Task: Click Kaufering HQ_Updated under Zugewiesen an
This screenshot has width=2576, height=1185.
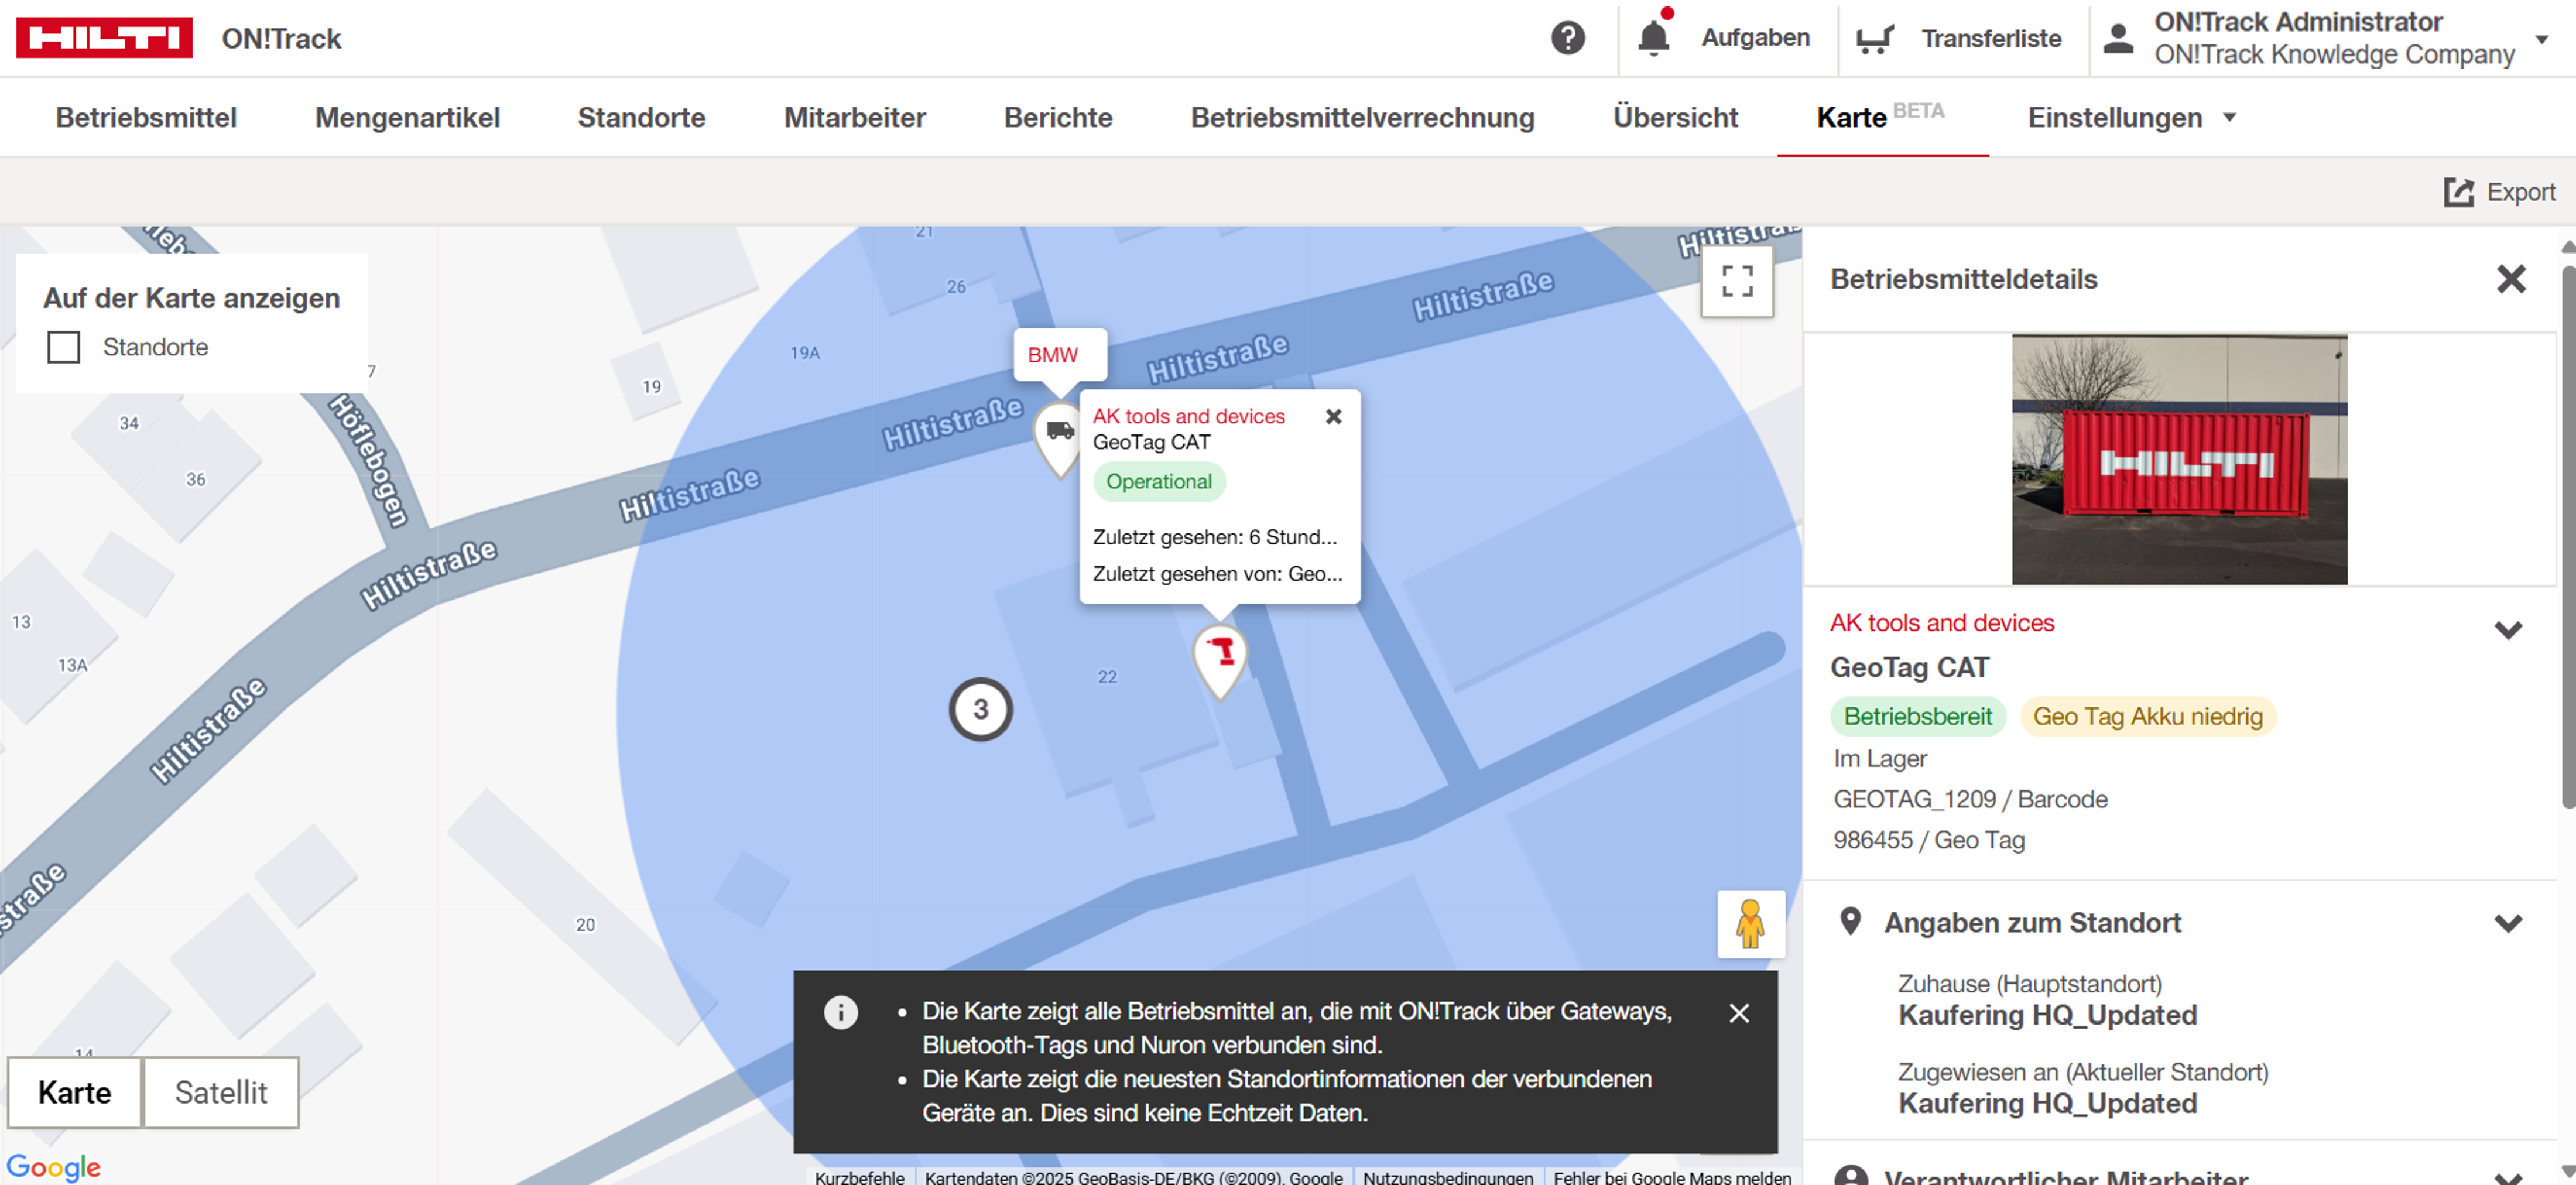Action: 2047,1103
